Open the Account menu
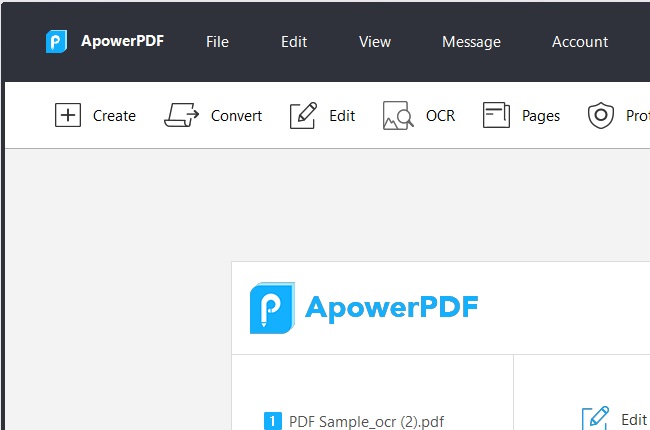This screenshot has height=430, width=650. point(580,42)
